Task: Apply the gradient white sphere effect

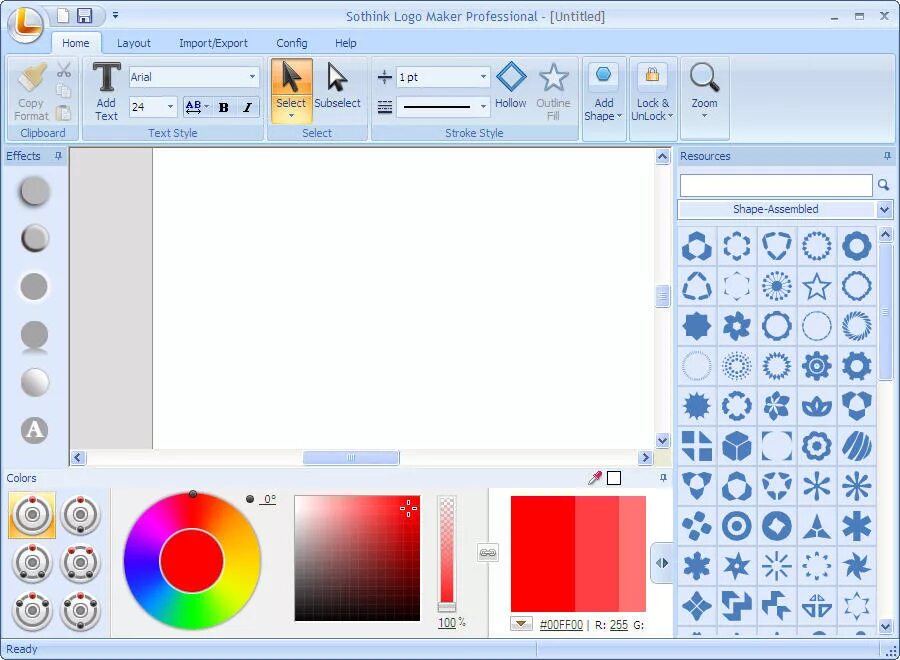Action: [34, 382]
